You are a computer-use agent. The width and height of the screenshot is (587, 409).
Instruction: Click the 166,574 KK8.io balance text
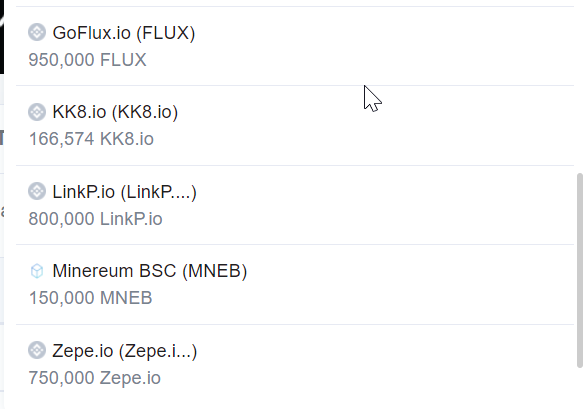click(91, 139)
